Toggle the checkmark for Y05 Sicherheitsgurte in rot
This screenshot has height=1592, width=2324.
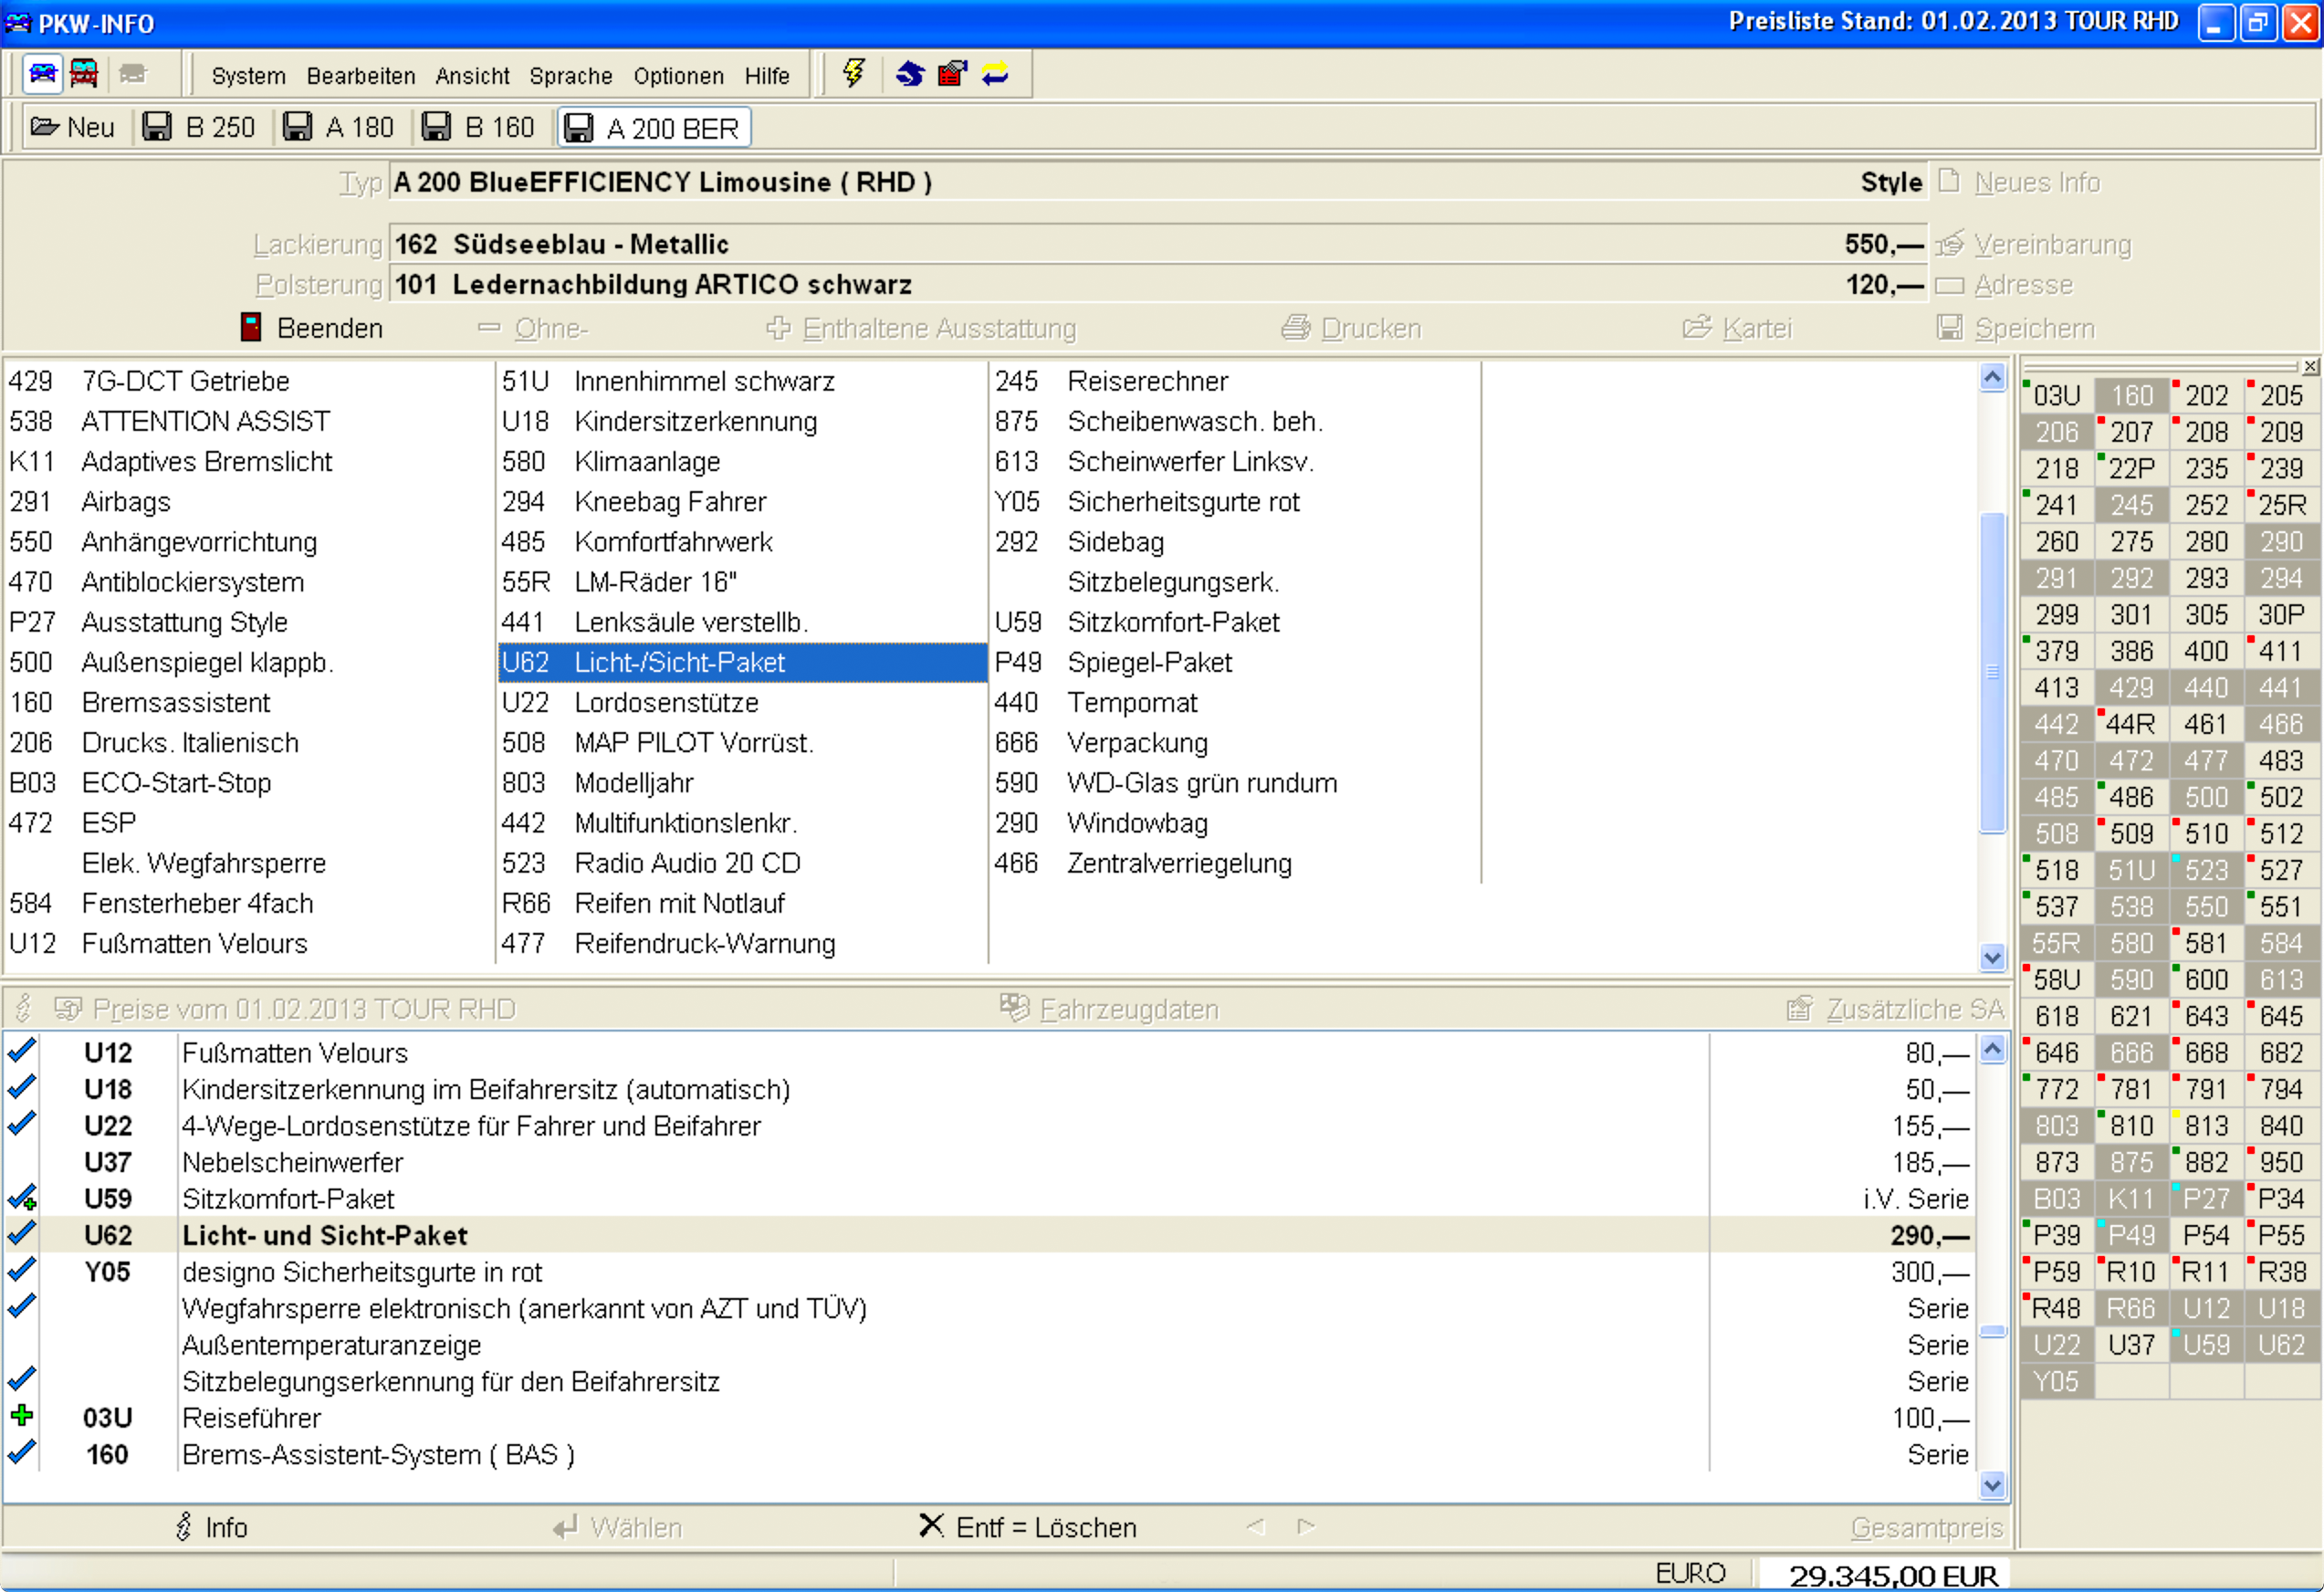point(21,1271)
